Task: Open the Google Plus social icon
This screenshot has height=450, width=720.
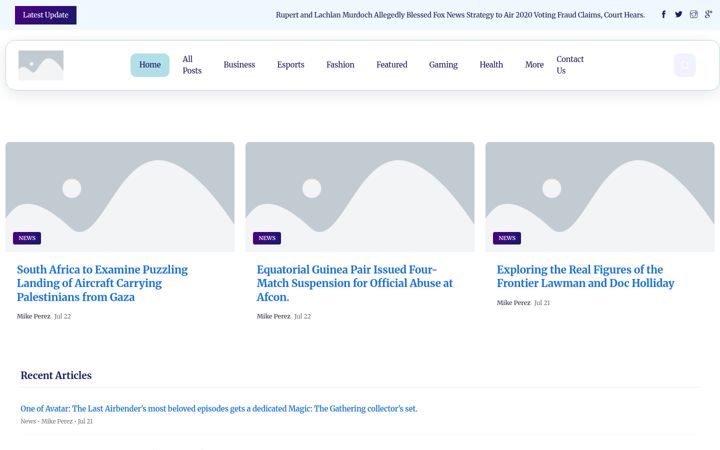Action: 709,14
